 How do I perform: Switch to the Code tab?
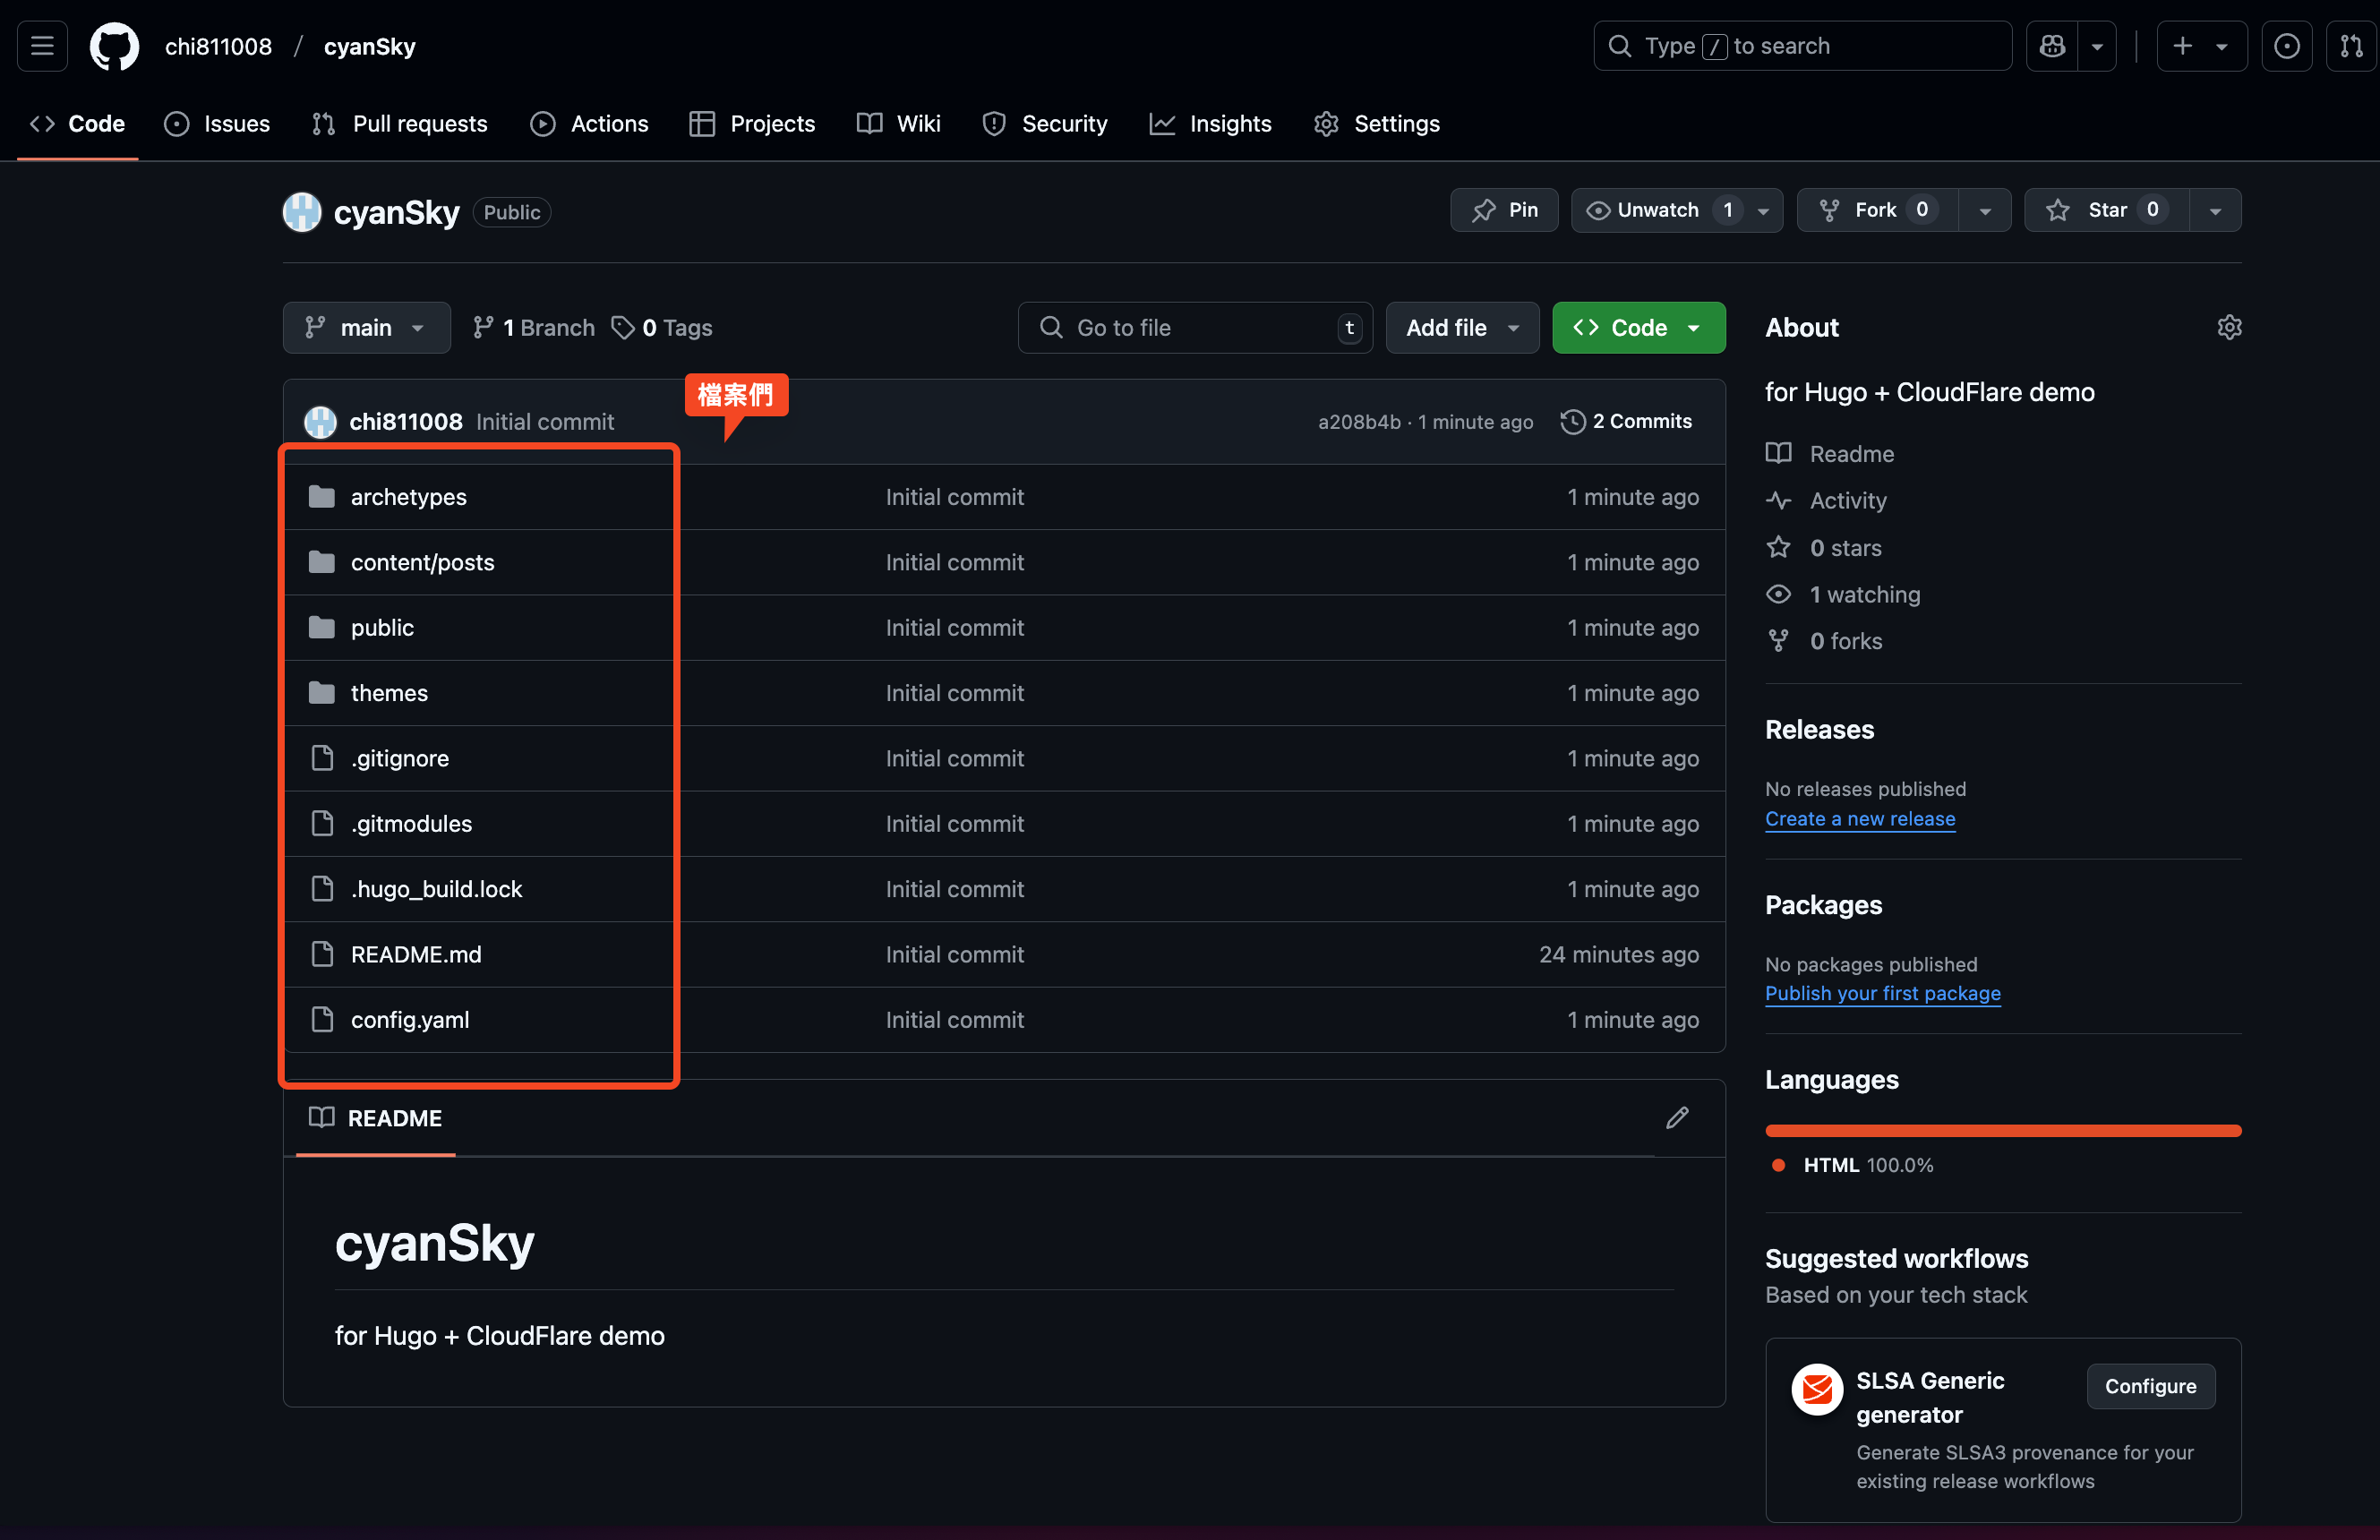(x=77, y=124)
